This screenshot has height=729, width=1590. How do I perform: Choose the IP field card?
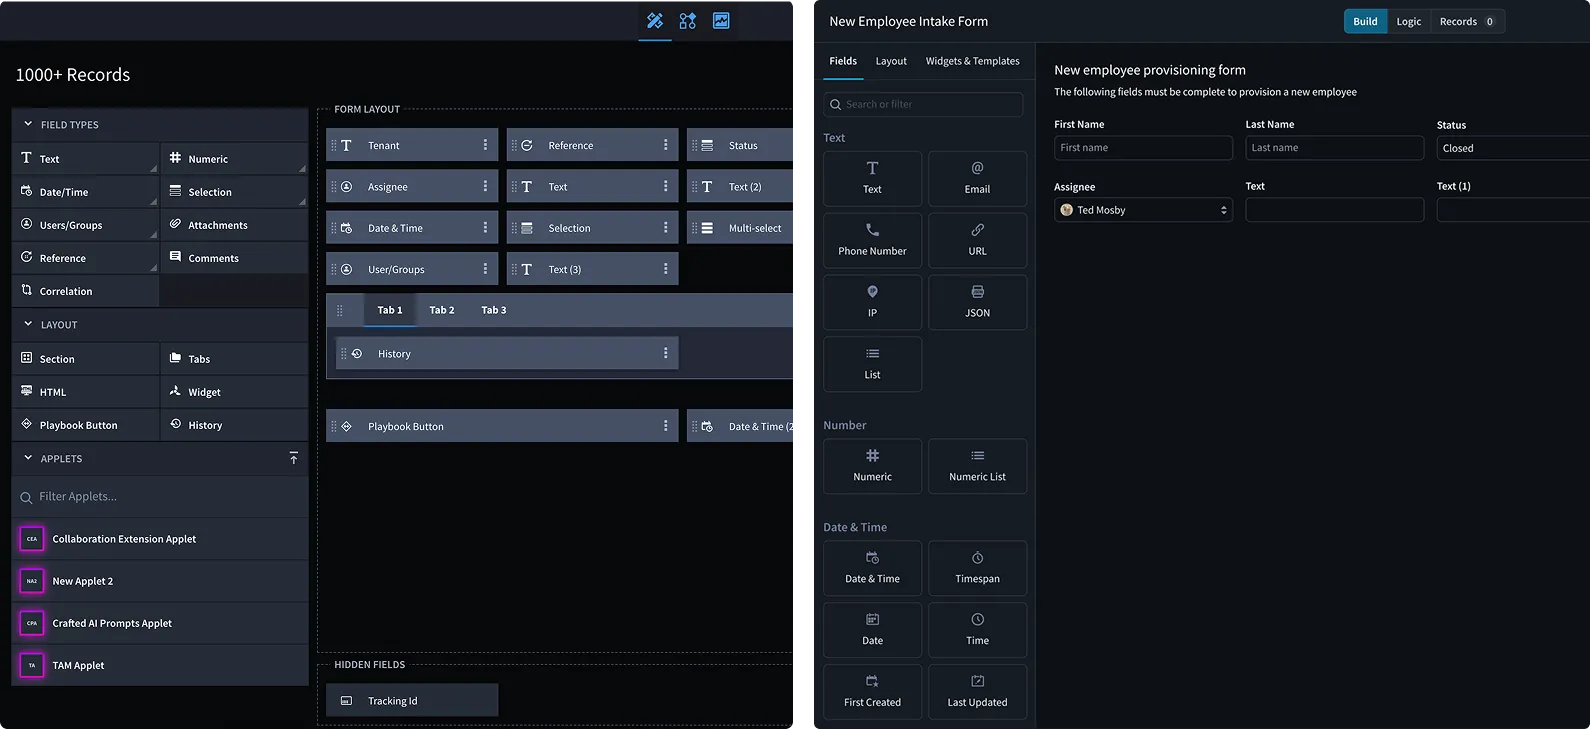click(872, 303)
